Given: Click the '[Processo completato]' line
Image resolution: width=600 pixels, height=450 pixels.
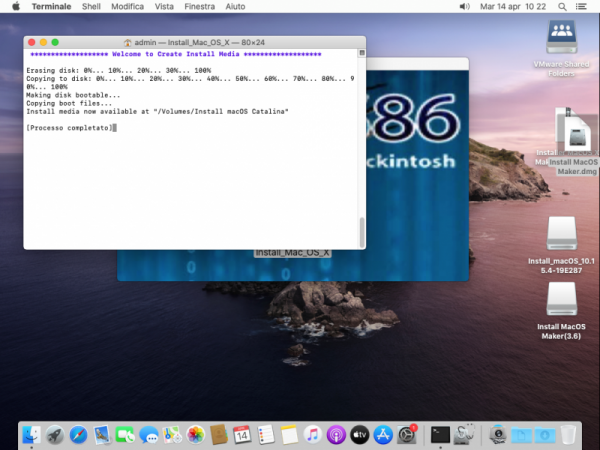Looking at the screenshot, I should [69, 128].
